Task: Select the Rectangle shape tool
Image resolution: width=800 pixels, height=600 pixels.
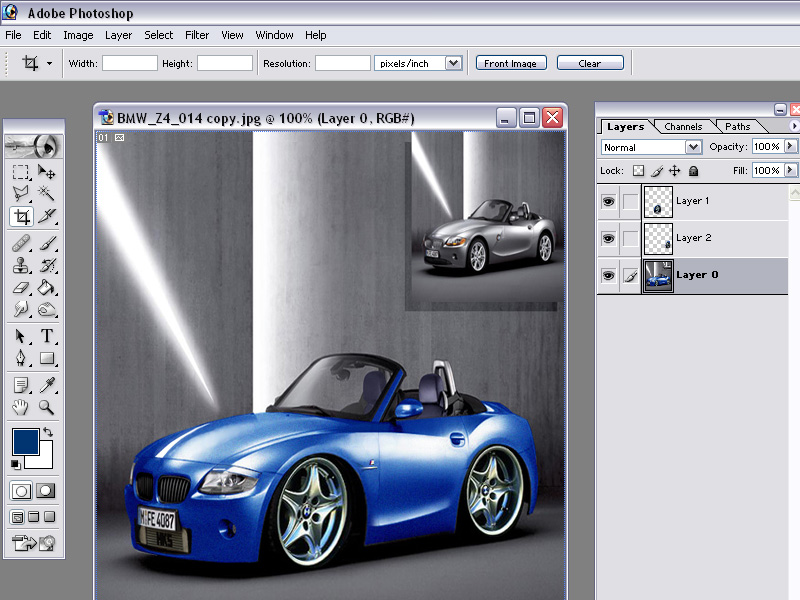Action: (x=46, y=358)
